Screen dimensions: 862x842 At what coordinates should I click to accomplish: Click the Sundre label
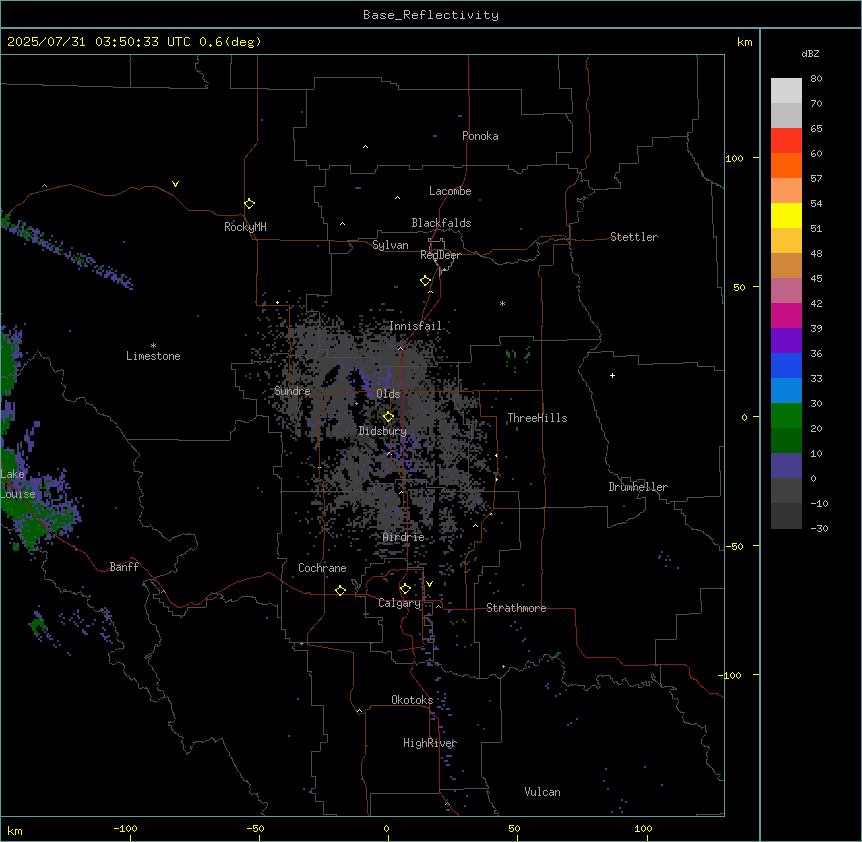point(292,391)
